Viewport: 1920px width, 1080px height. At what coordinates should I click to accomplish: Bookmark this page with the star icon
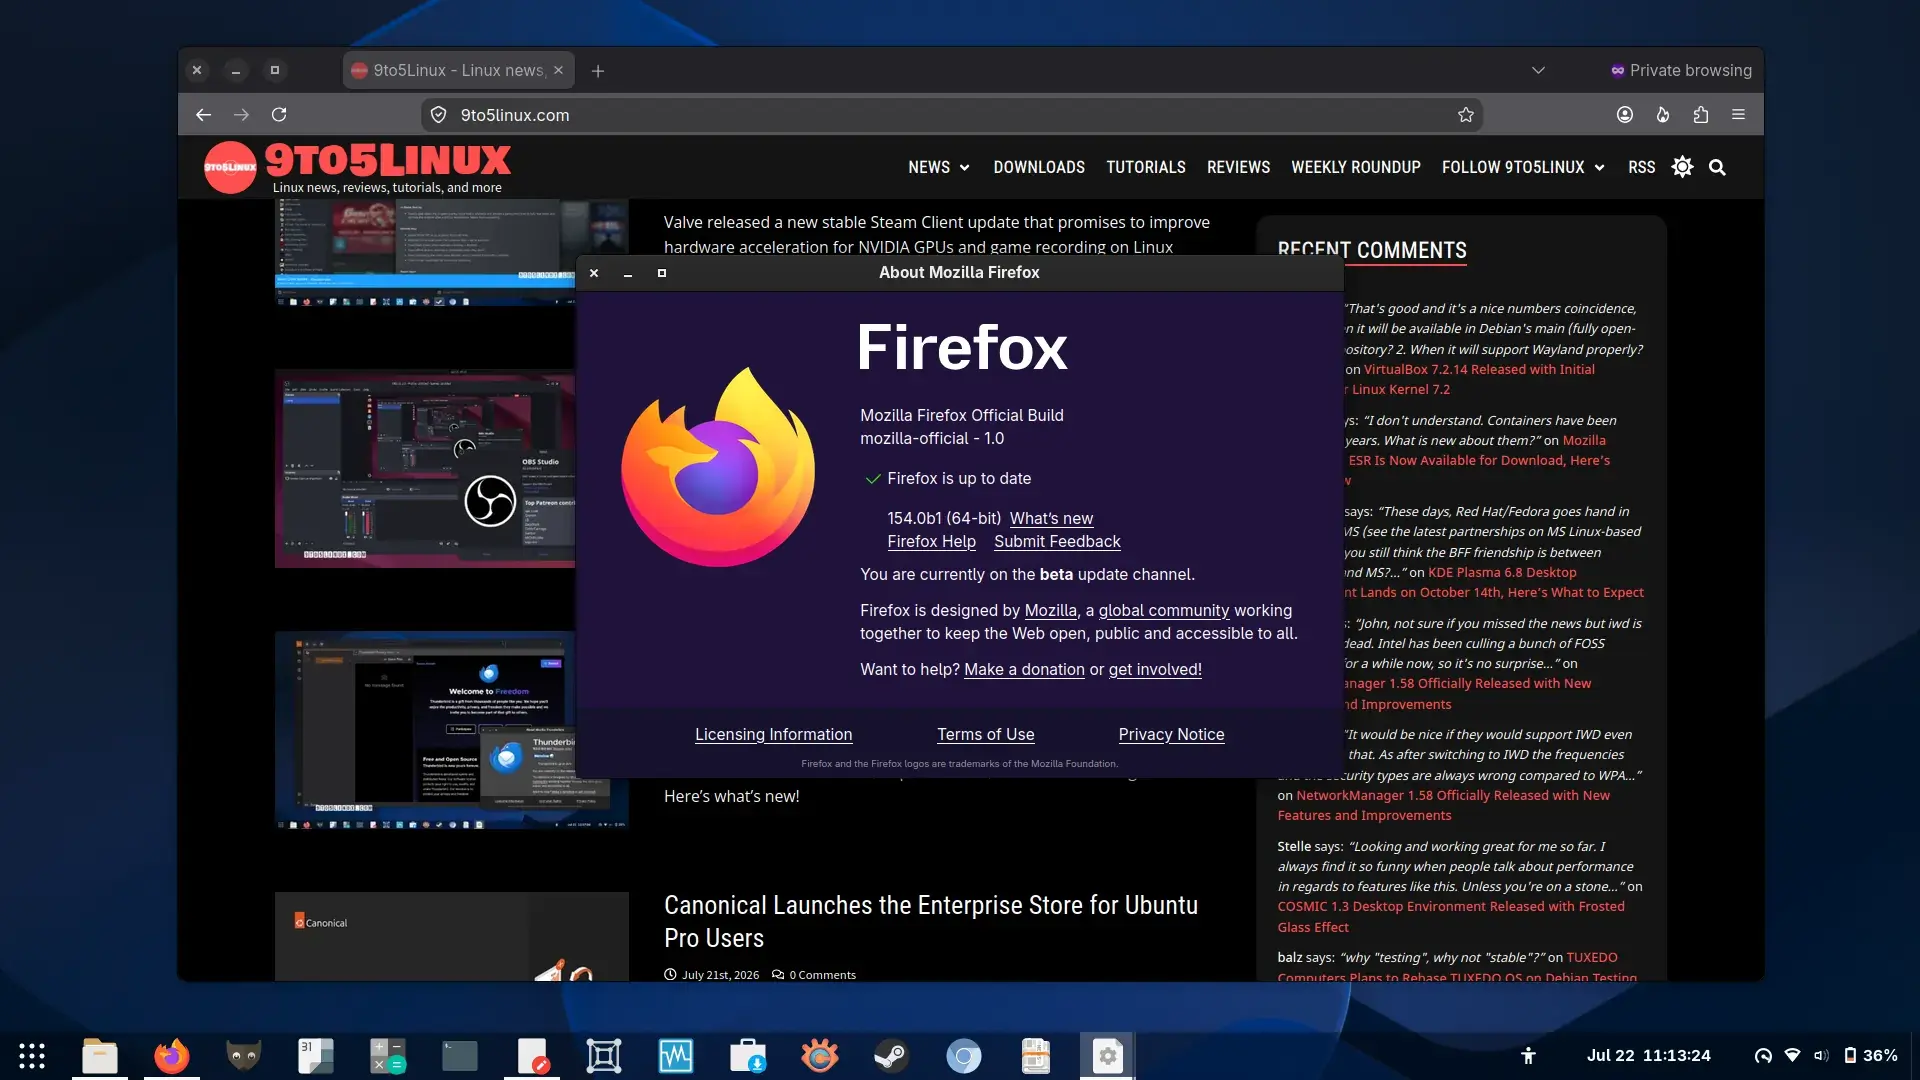[1466, 115]
